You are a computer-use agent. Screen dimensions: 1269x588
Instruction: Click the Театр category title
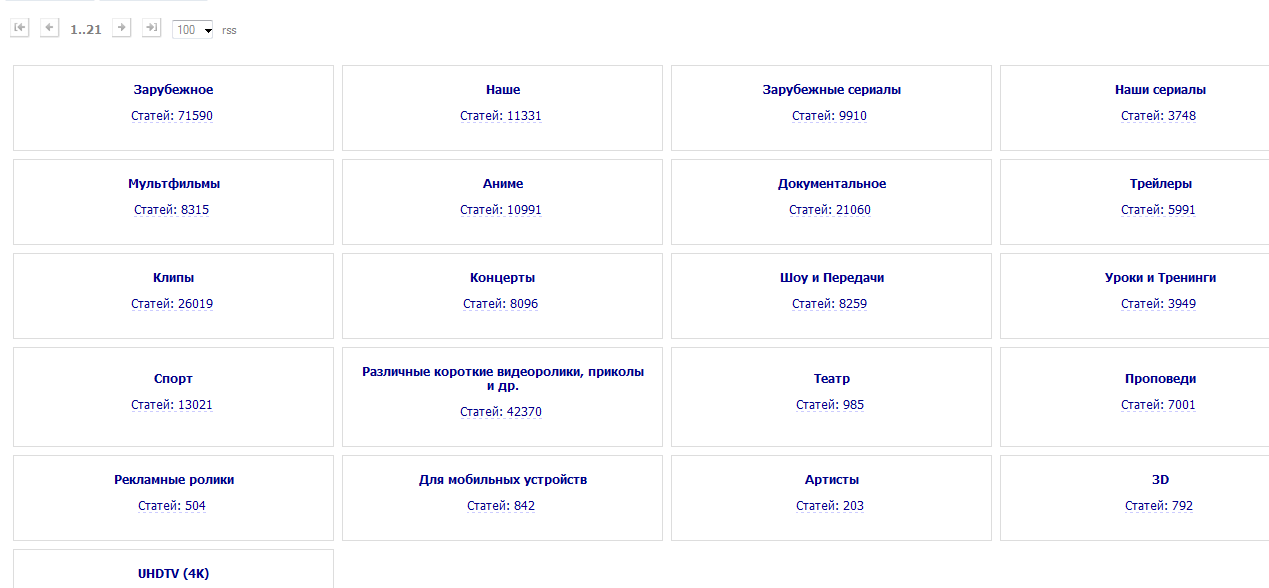click(831, 379)
